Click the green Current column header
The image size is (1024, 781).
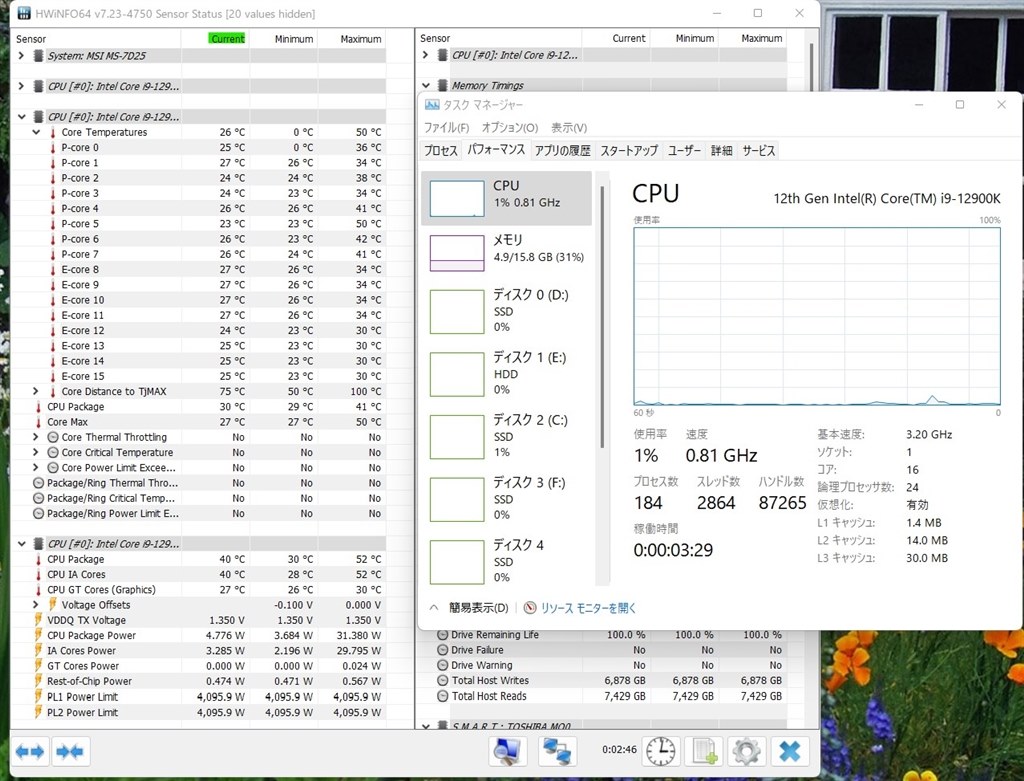tap(227, 39)
